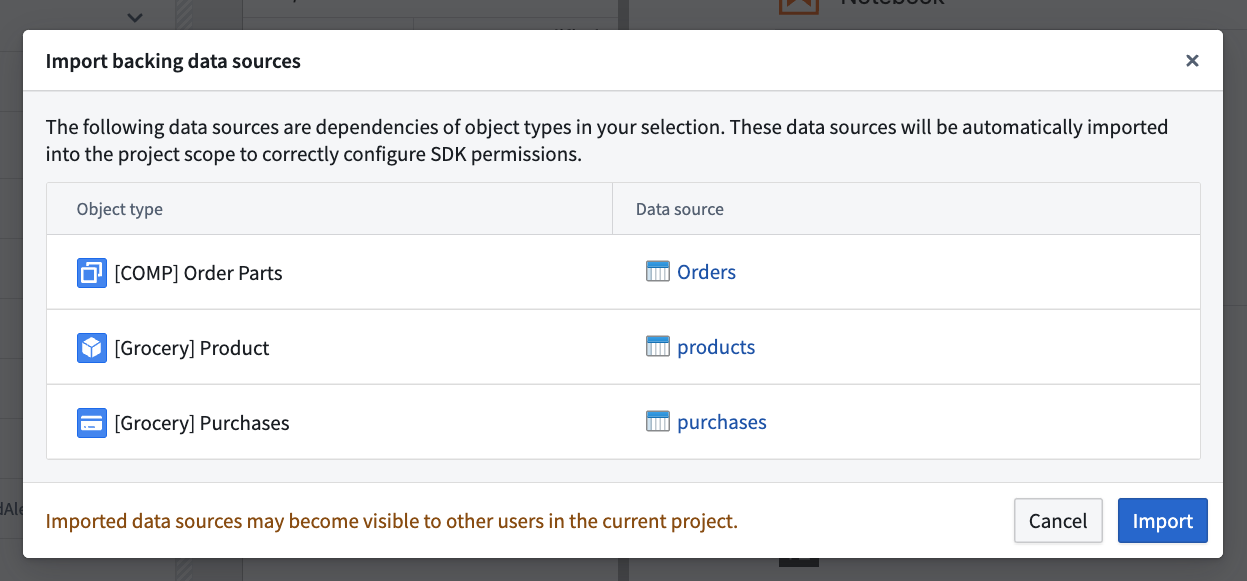This screenshot has width=1247, height=581.
Task: Open the purchases data source link
Action: click(x=722, y=422)
